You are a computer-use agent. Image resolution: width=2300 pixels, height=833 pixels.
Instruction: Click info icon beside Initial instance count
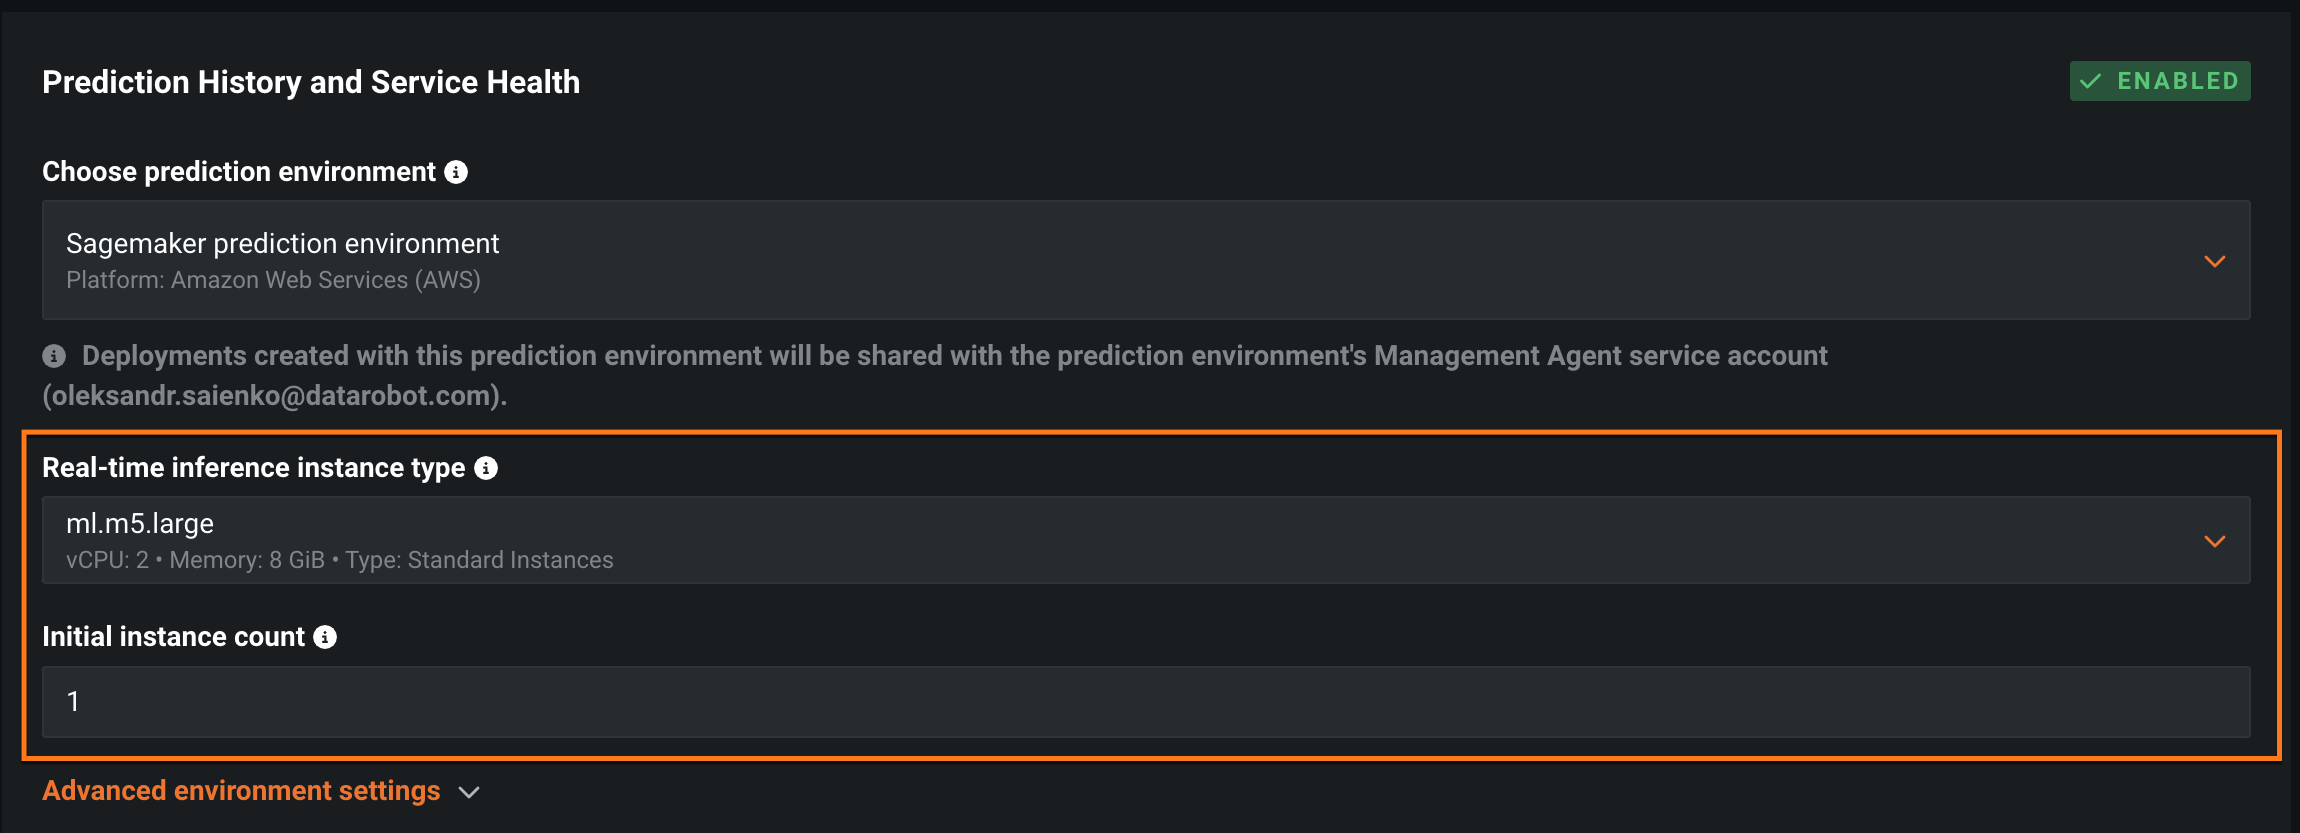coord(325,637)
